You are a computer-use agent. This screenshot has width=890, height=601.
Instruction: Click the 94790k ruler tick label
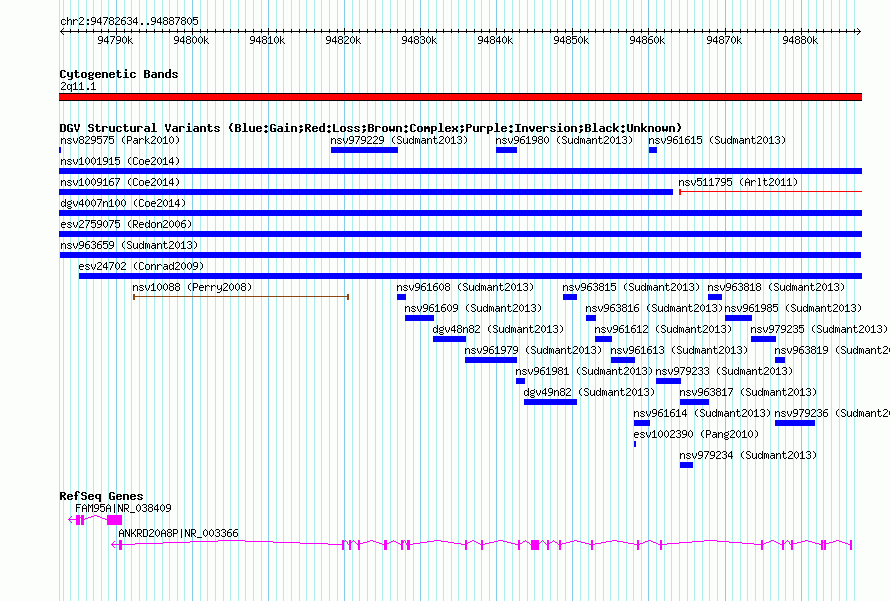click(x=115, y=40)
